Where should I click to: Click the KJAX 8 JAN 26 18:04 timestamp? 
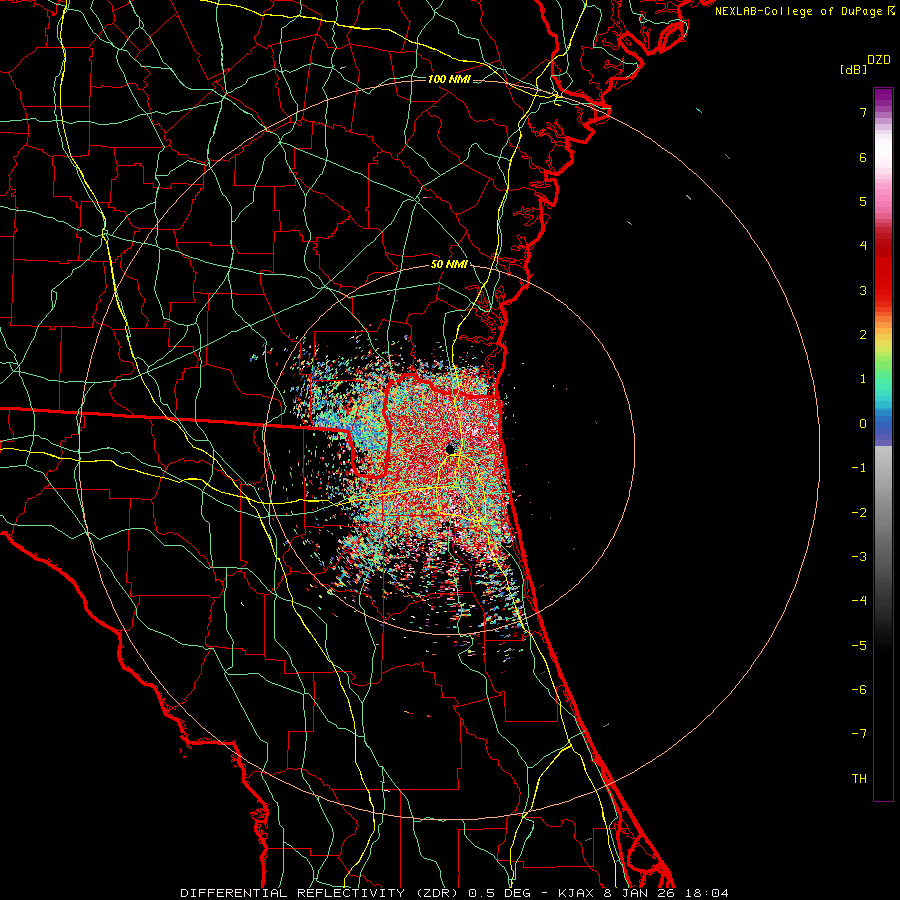point(643,893)
